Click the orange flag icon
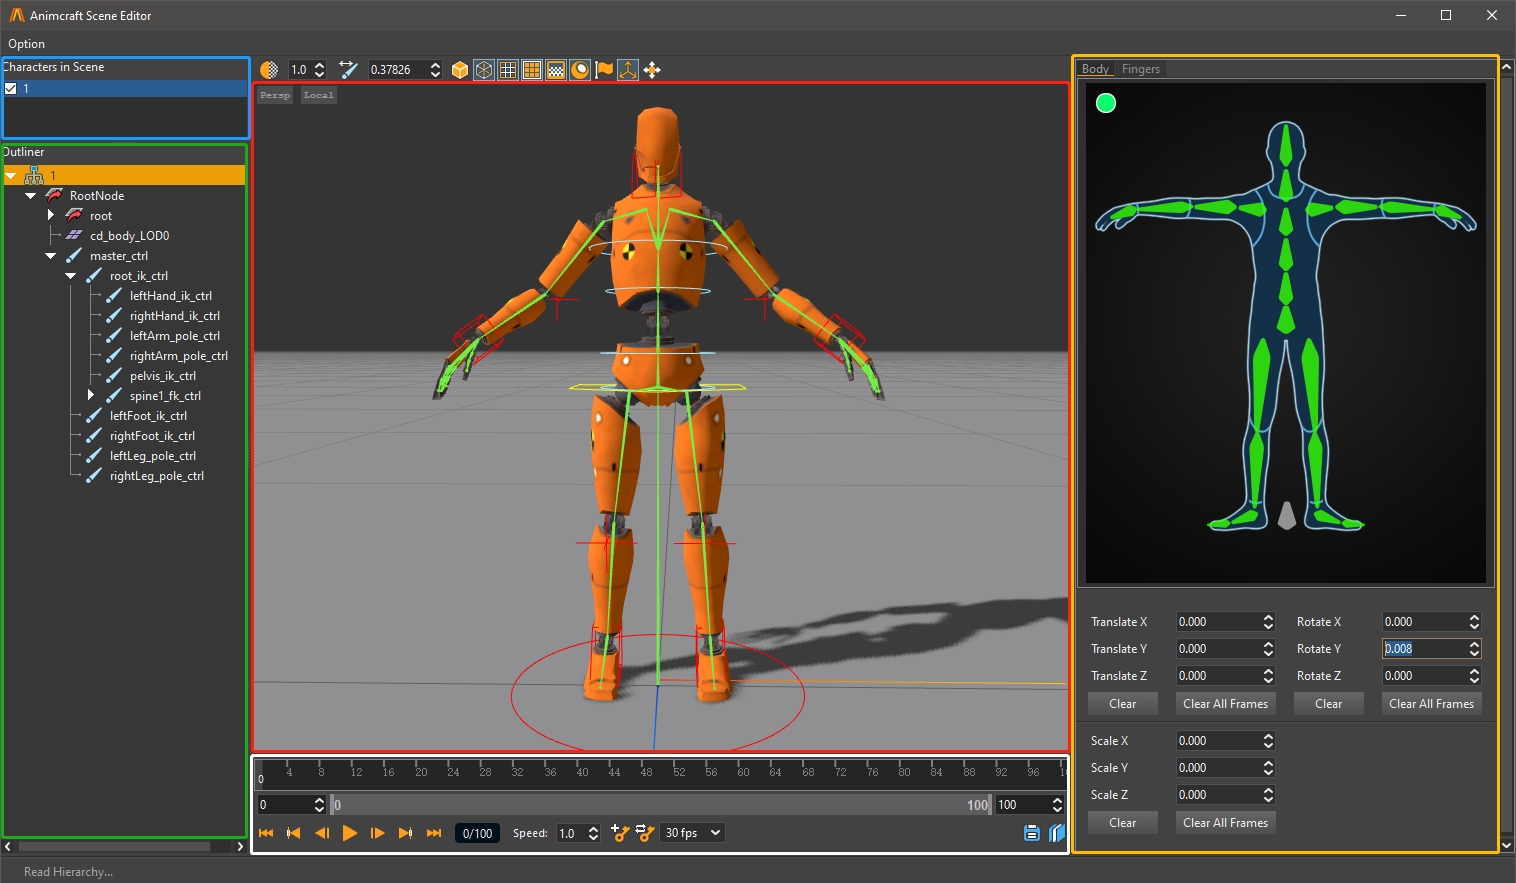The width and height of the screenshot is (1516, 883). (604, 70)
